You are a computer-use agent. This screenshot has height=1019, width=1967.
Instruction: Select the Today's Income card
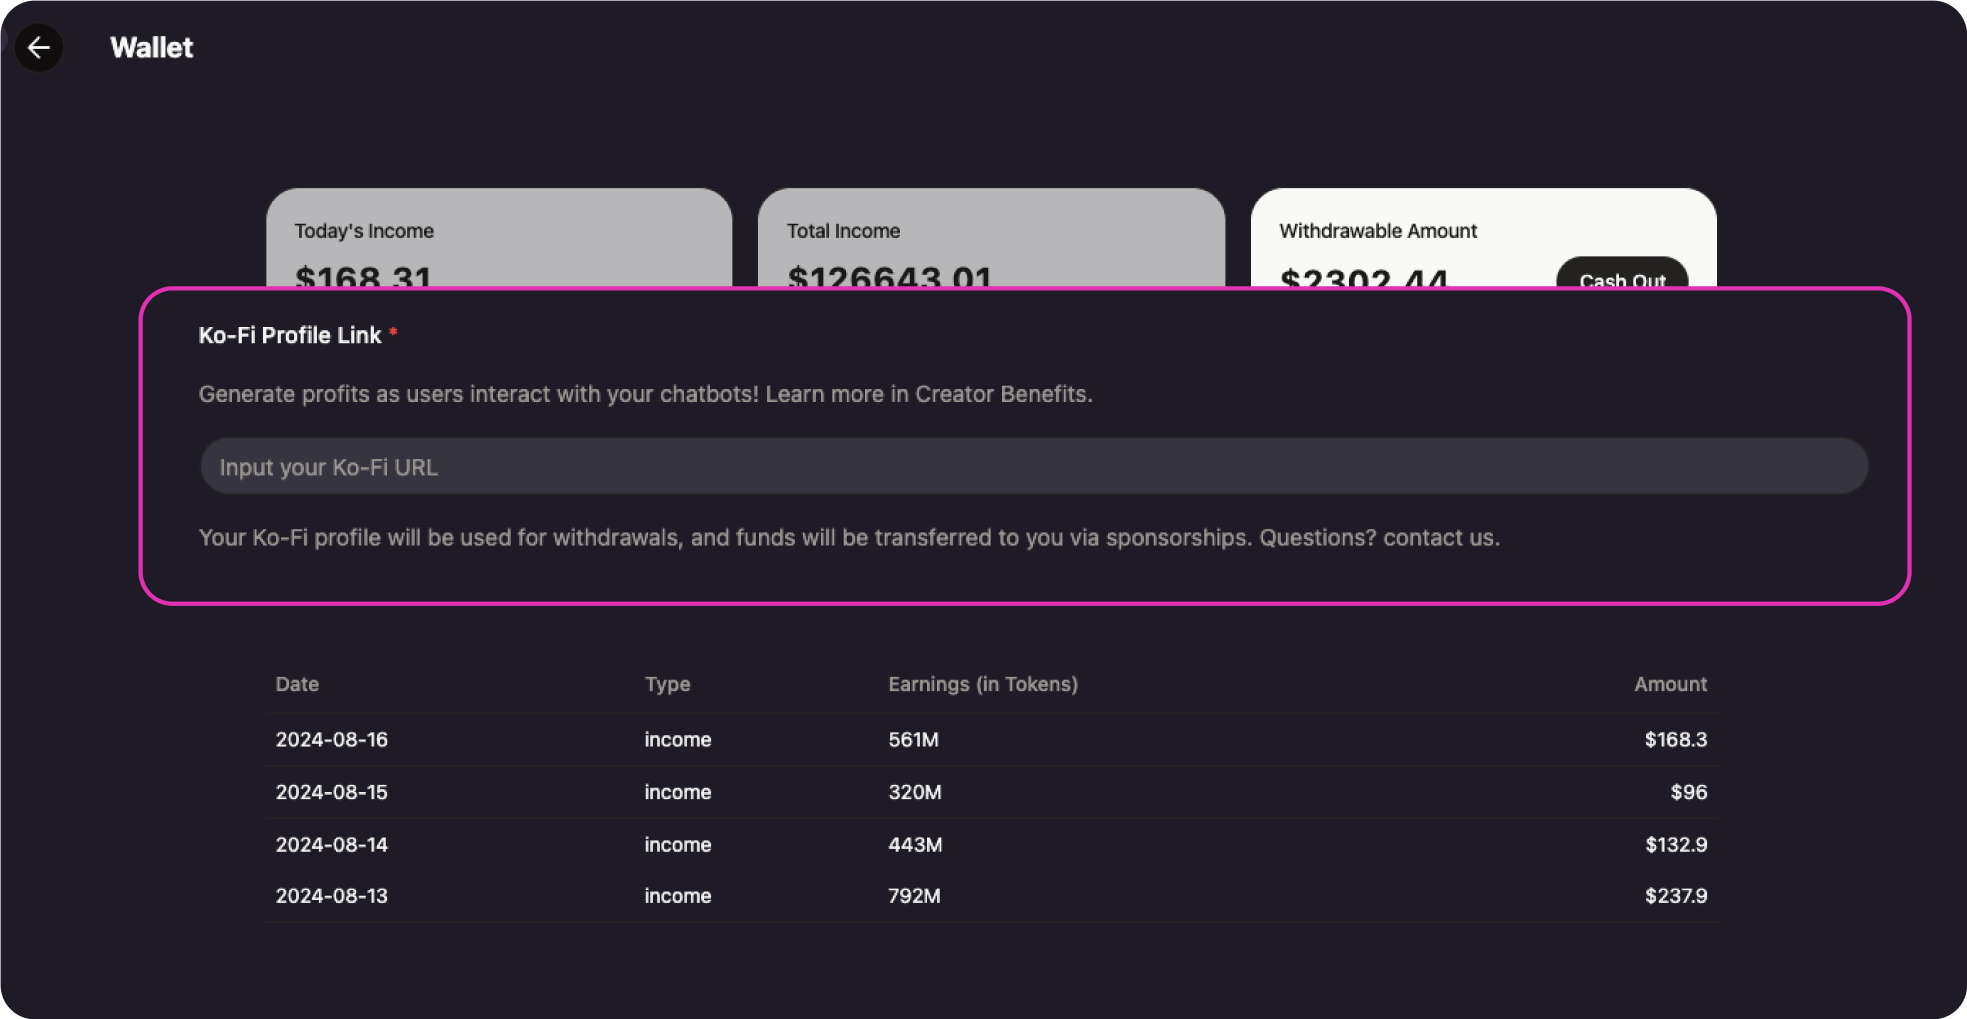click(498, 238)
